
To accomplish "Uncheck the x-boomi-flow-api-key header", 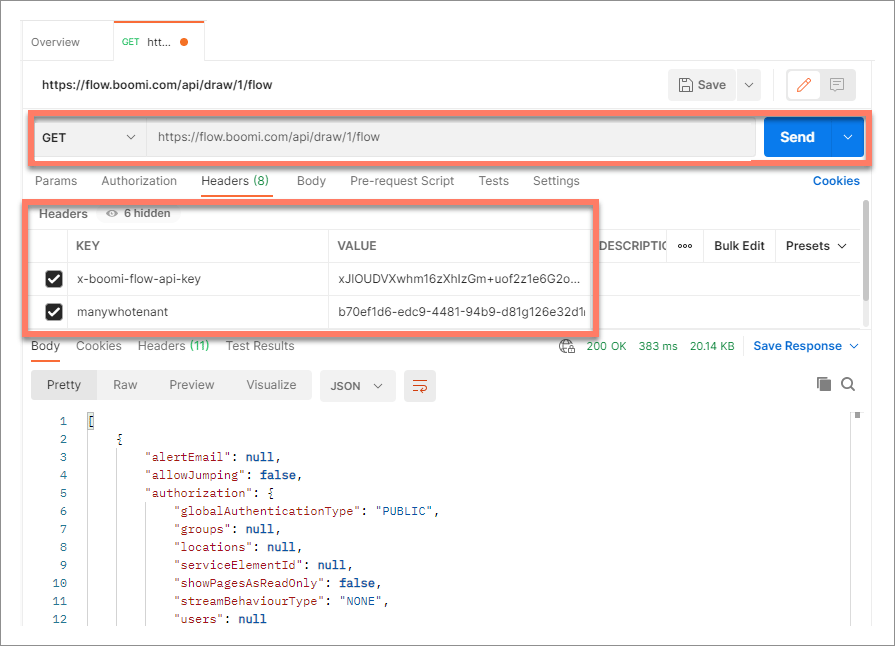I will click(54, 279).
